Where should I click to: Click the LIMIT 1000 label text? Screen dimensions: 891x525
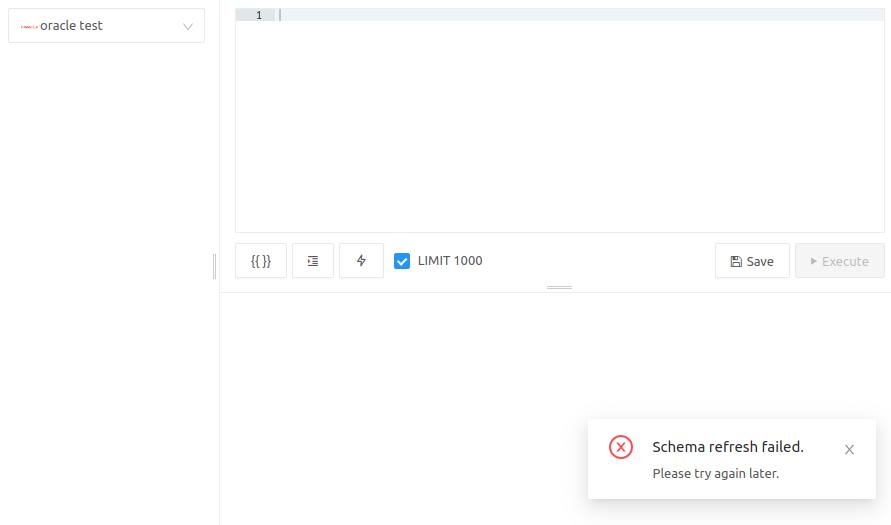(450, 261)
